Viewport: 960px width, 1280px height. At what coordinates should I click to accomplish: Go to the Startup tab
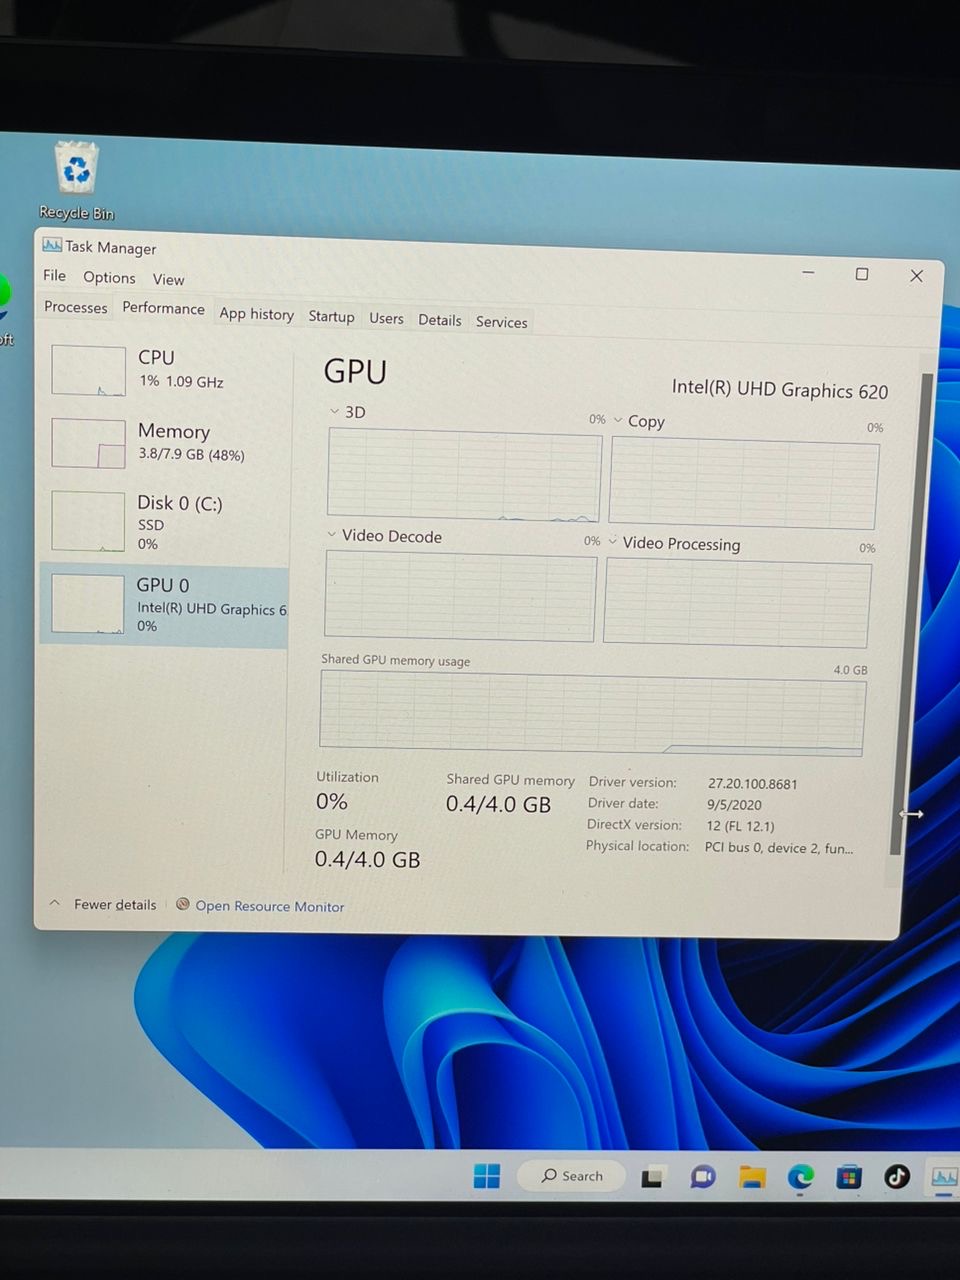[x=331, y=316]
